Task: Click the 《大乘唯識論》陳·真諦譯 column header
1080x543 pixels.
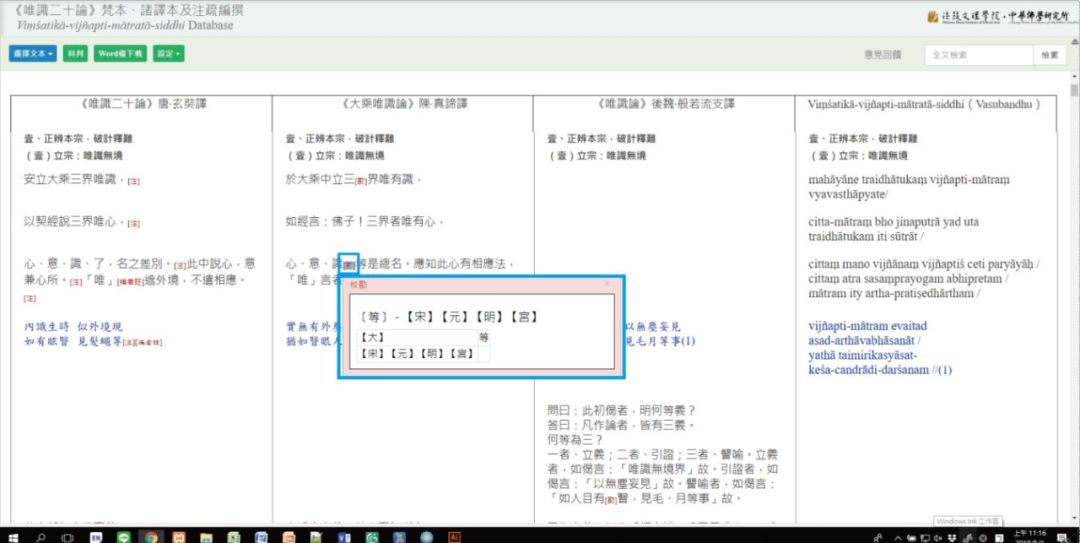Action: click(402, 104)
